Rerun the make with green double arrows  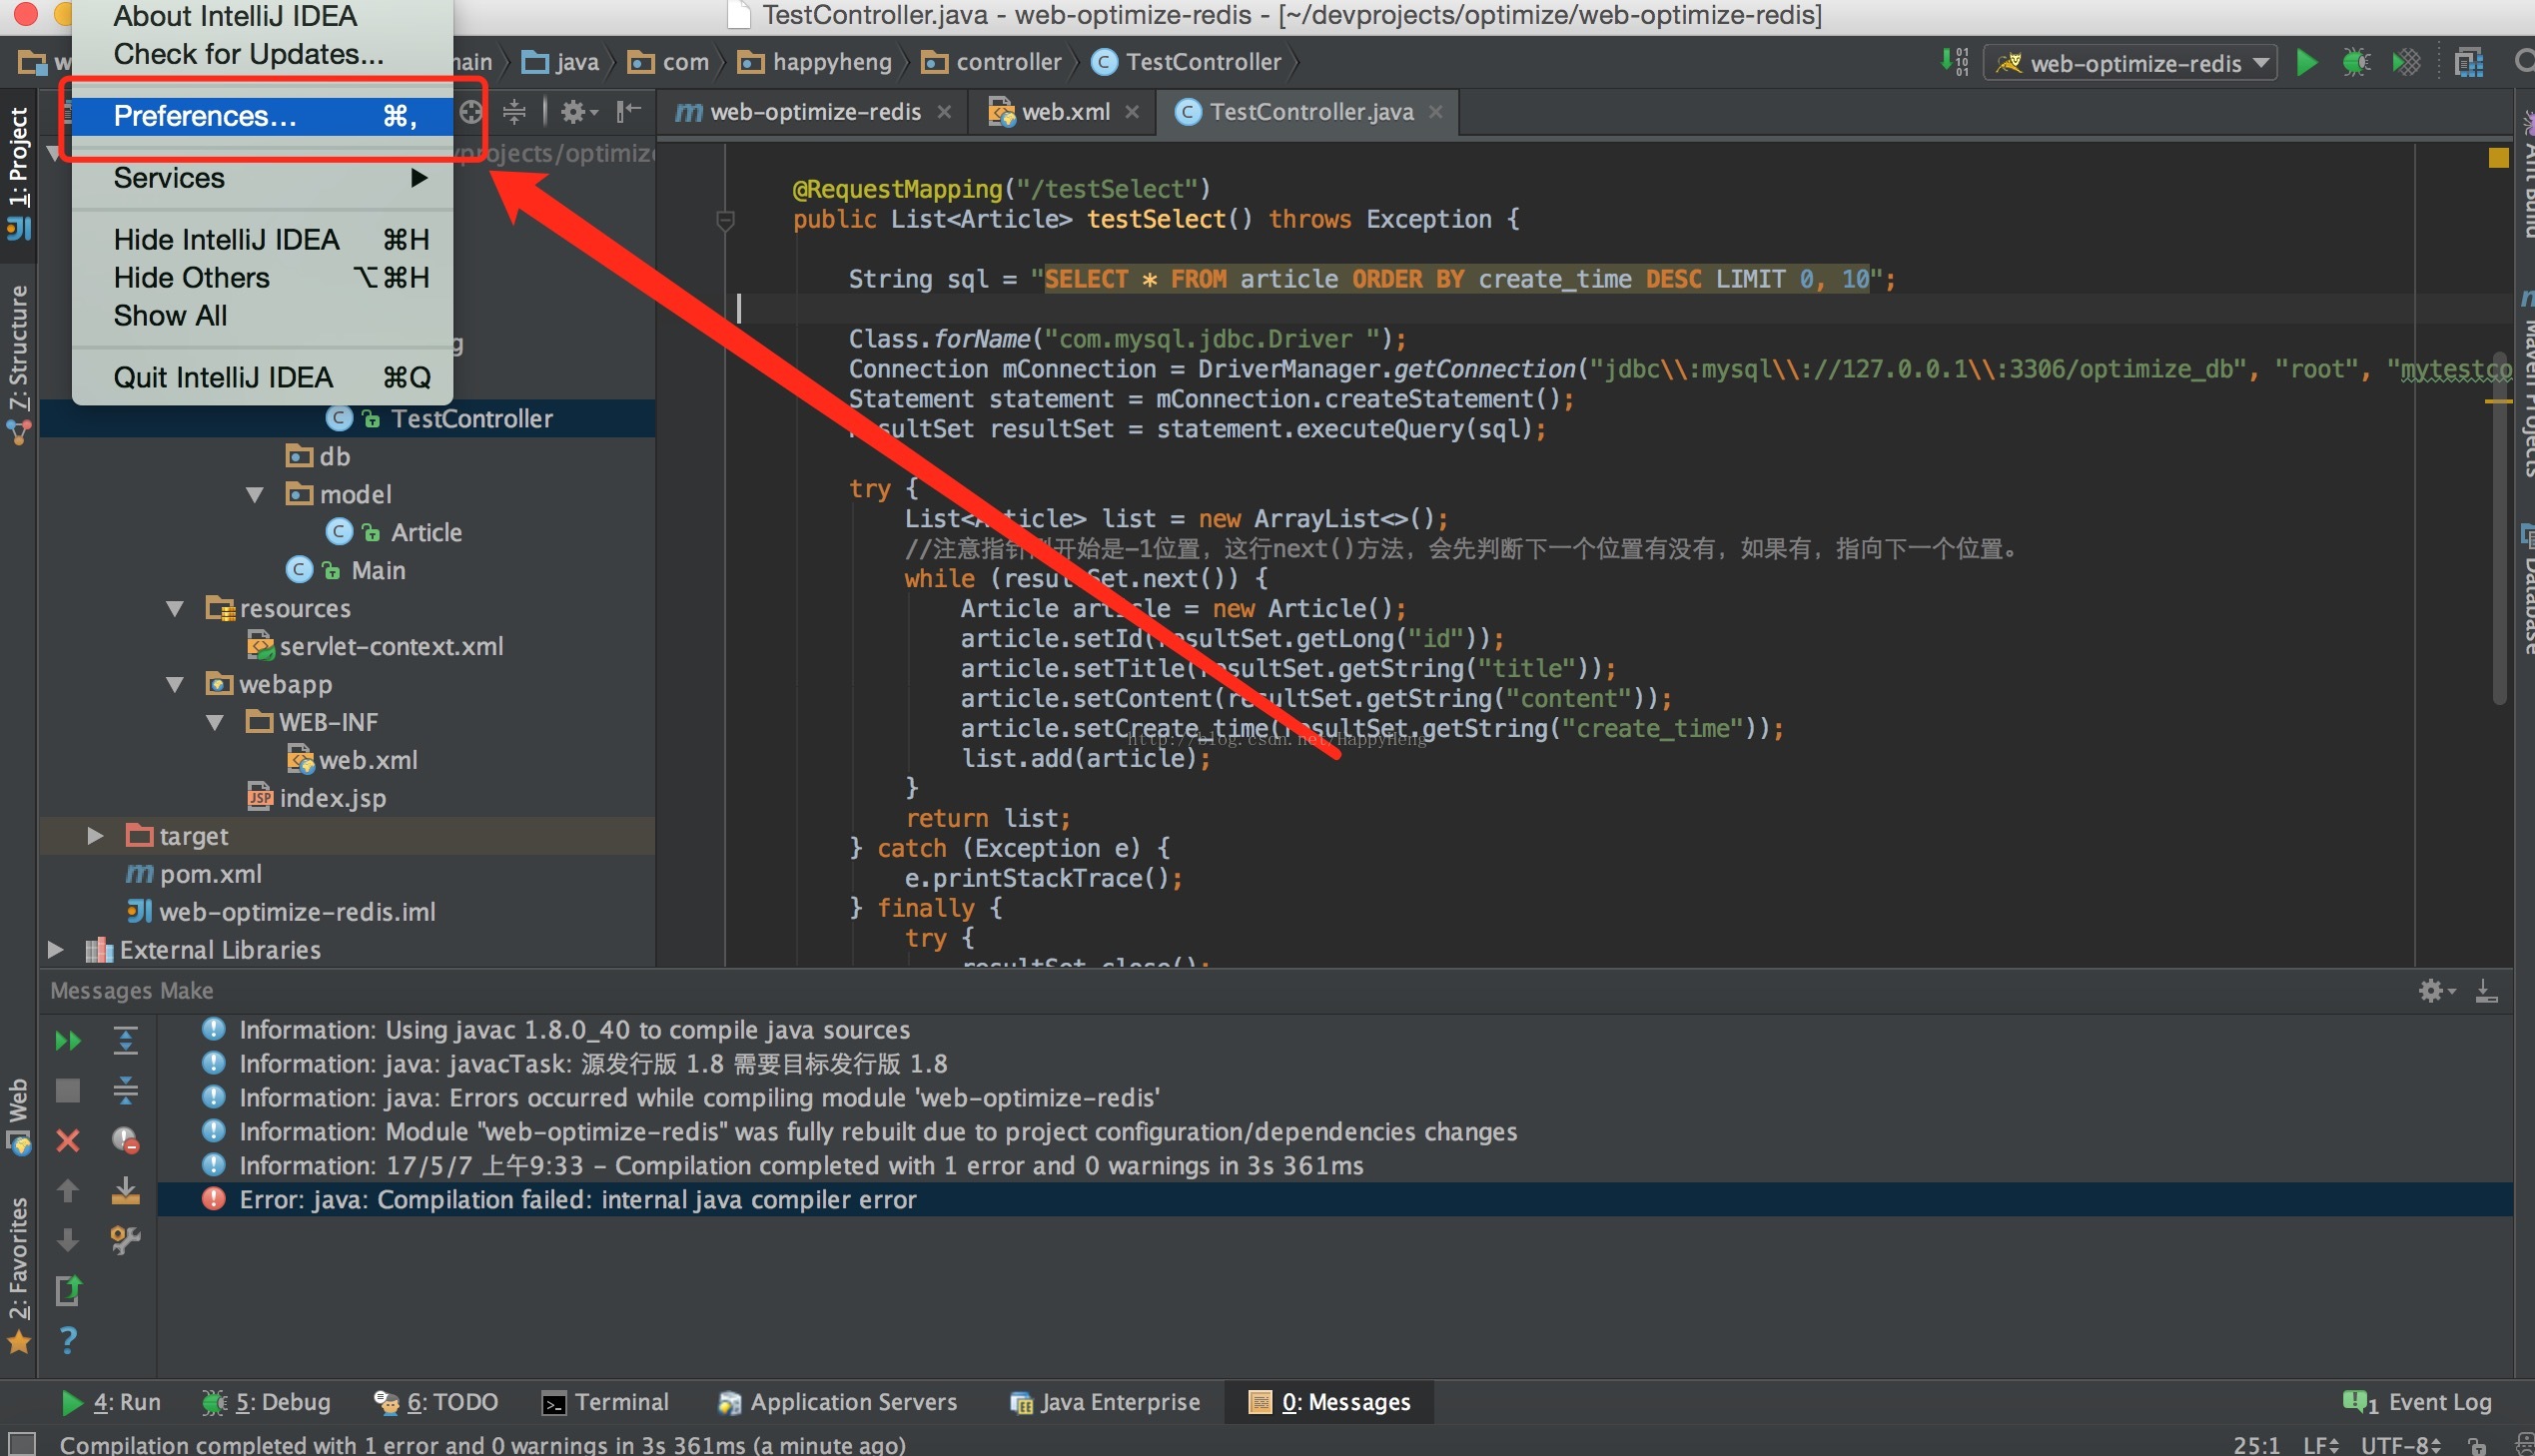(67, 1041)
